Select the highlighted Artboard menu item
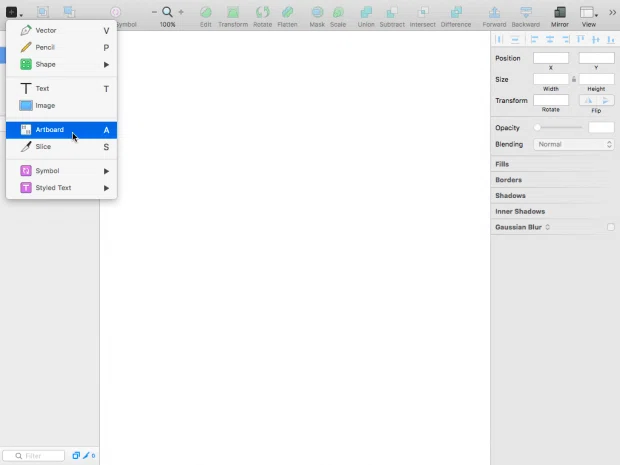Image resolution: width=620 pixels, height=465 pixels. (61, 130)
